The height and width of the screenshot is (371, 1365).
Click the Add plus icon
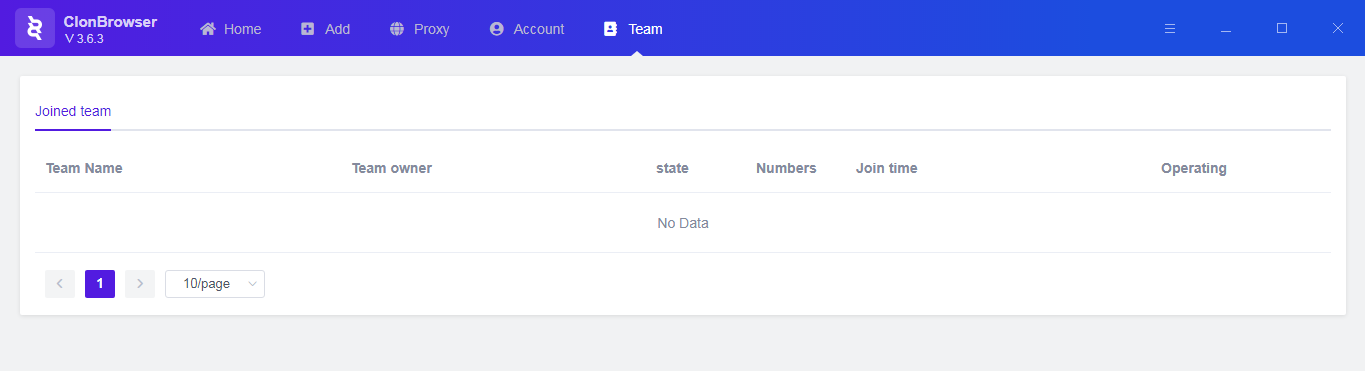coord(308,29)
